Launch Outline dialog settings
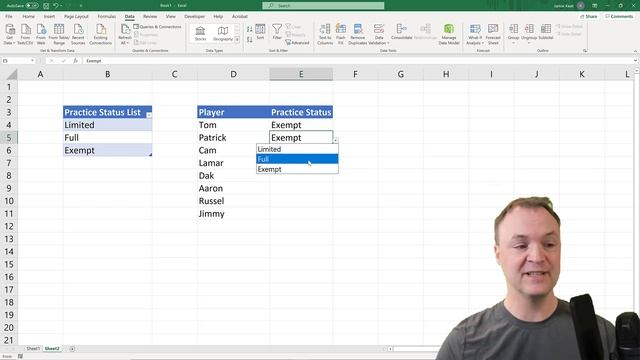 tap(585, 51)
